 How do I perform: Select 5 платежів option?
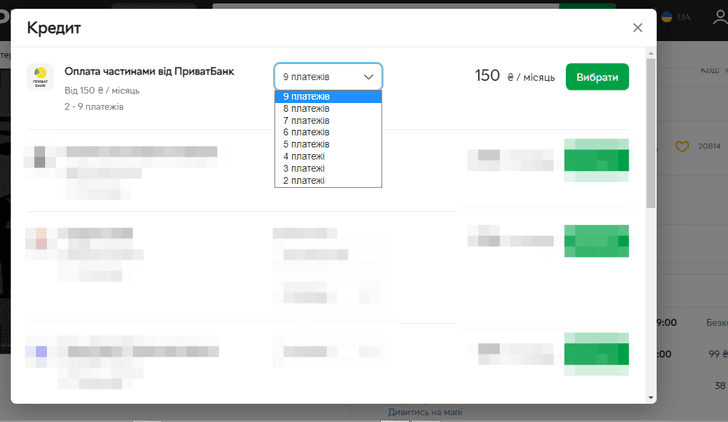pos(328,144)
